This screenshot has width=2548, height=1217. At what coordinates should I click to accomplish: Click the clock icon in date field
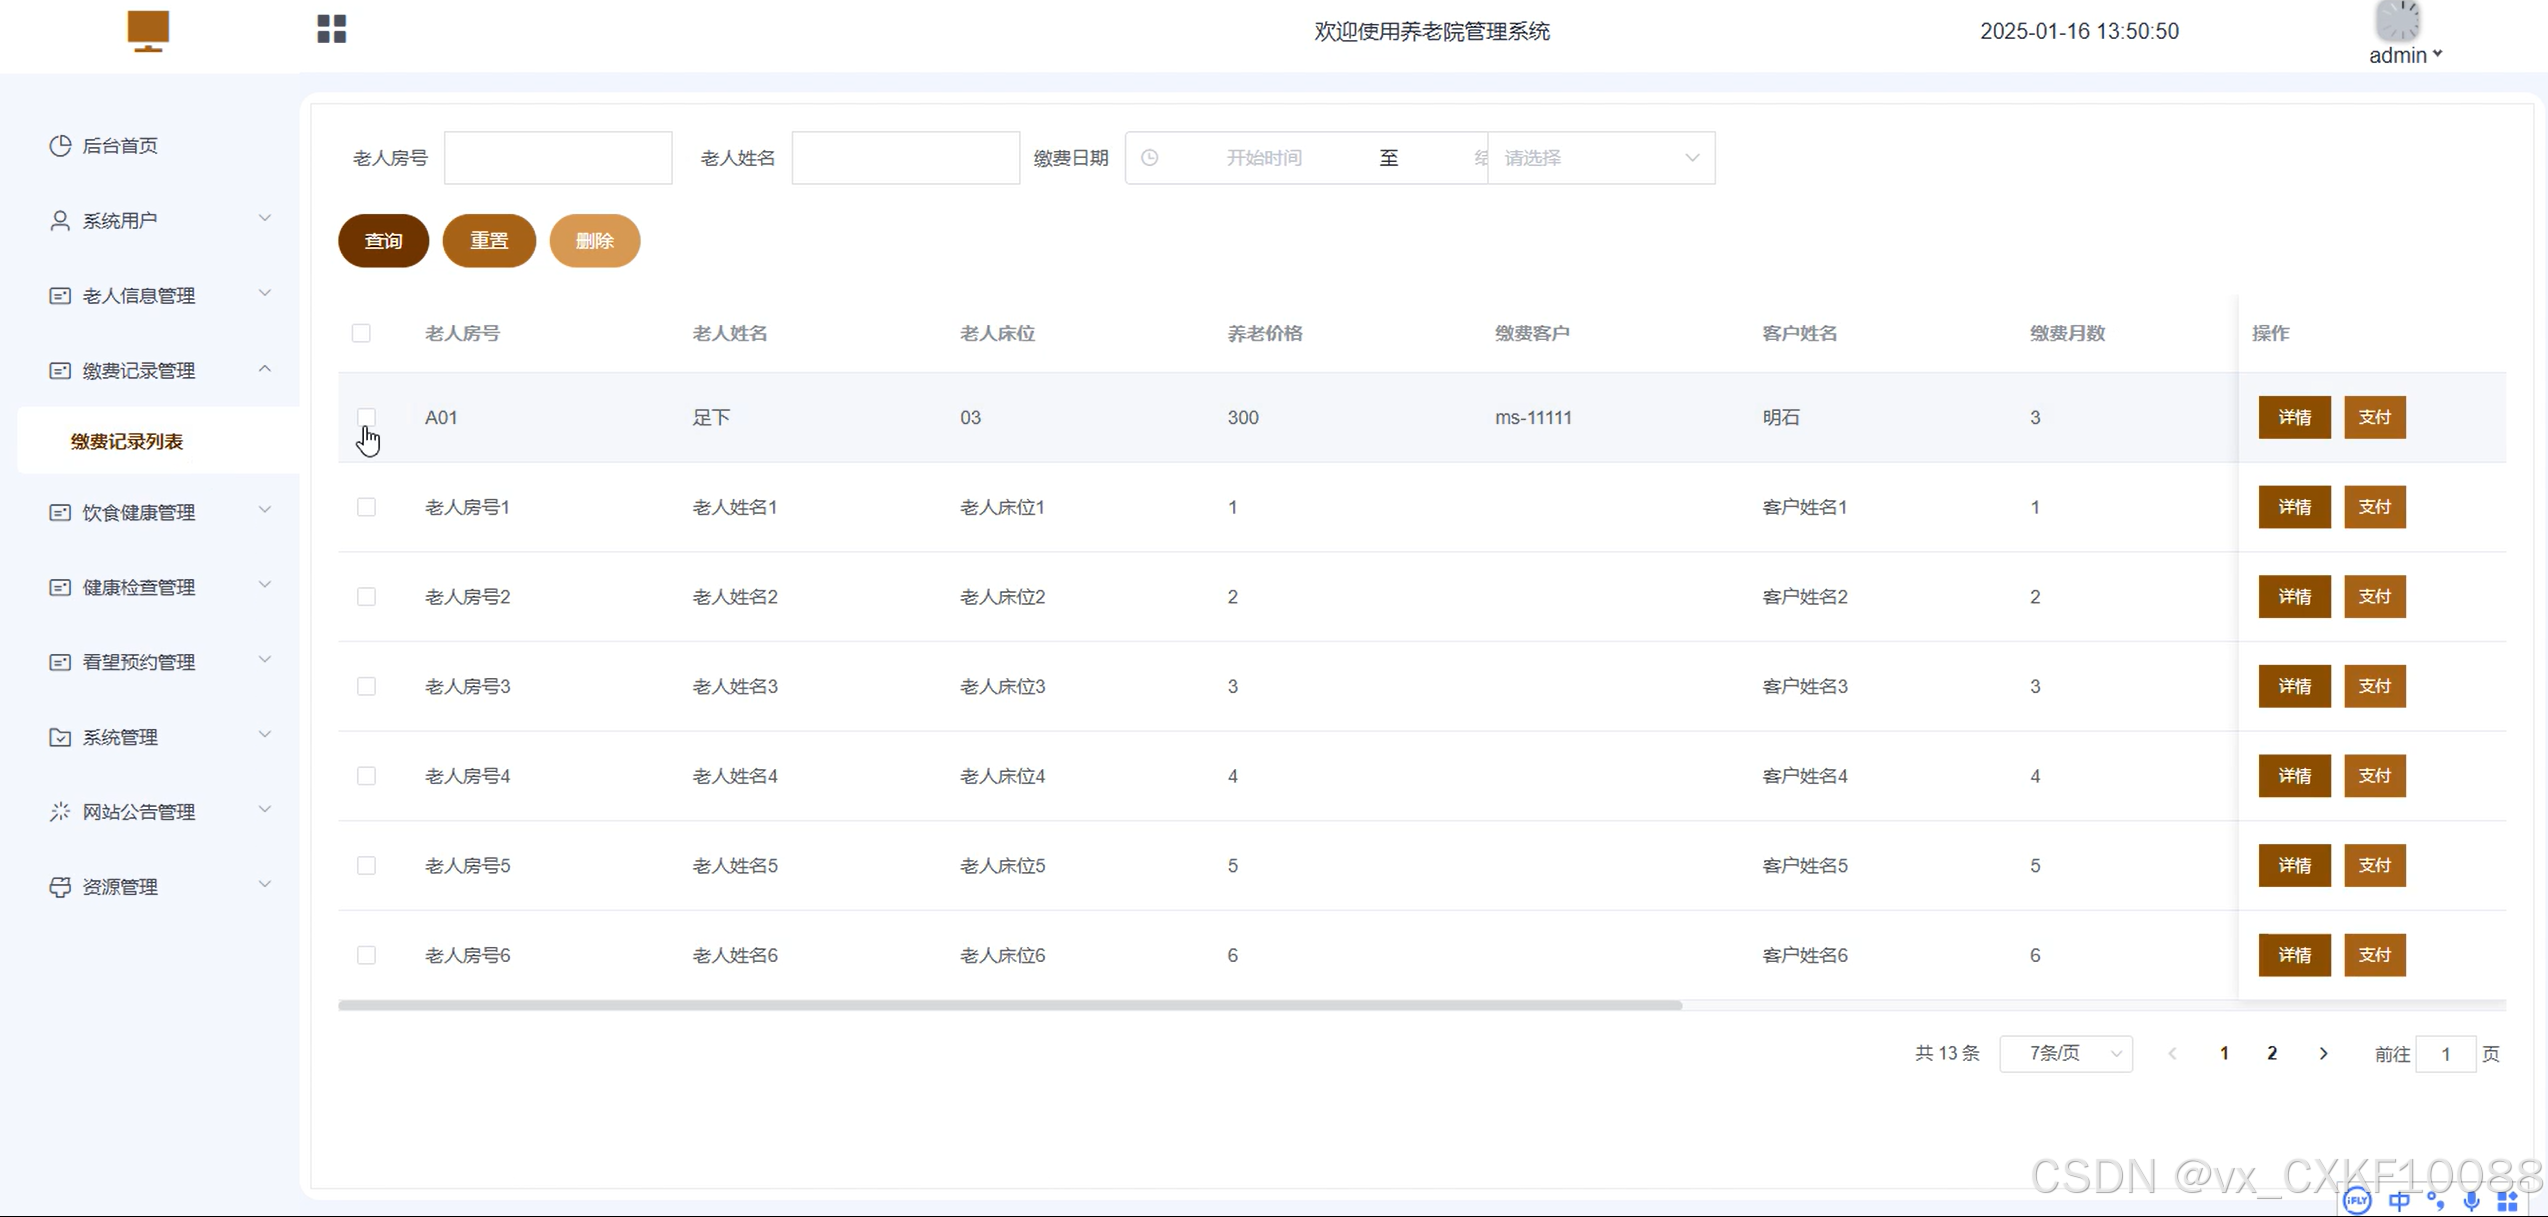pyautogui.click(x=1150, y=158)
